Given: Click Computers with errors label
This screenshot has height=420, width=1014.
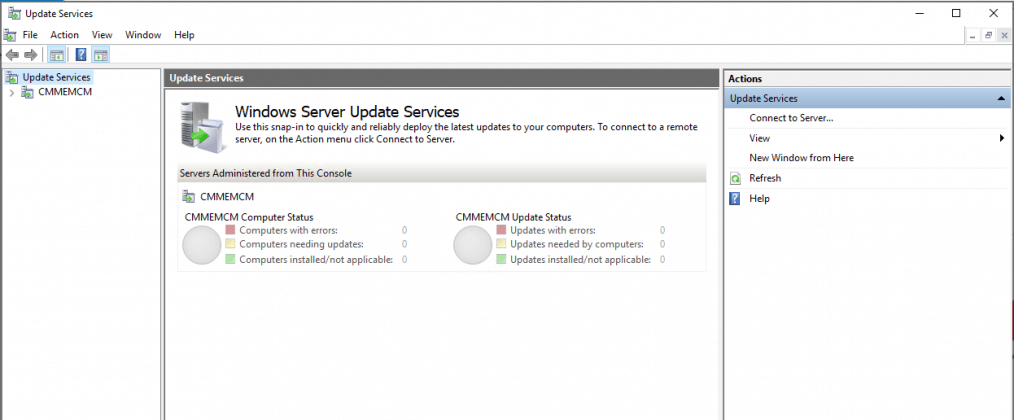Looking at the screenshot, I should point(288,230).
